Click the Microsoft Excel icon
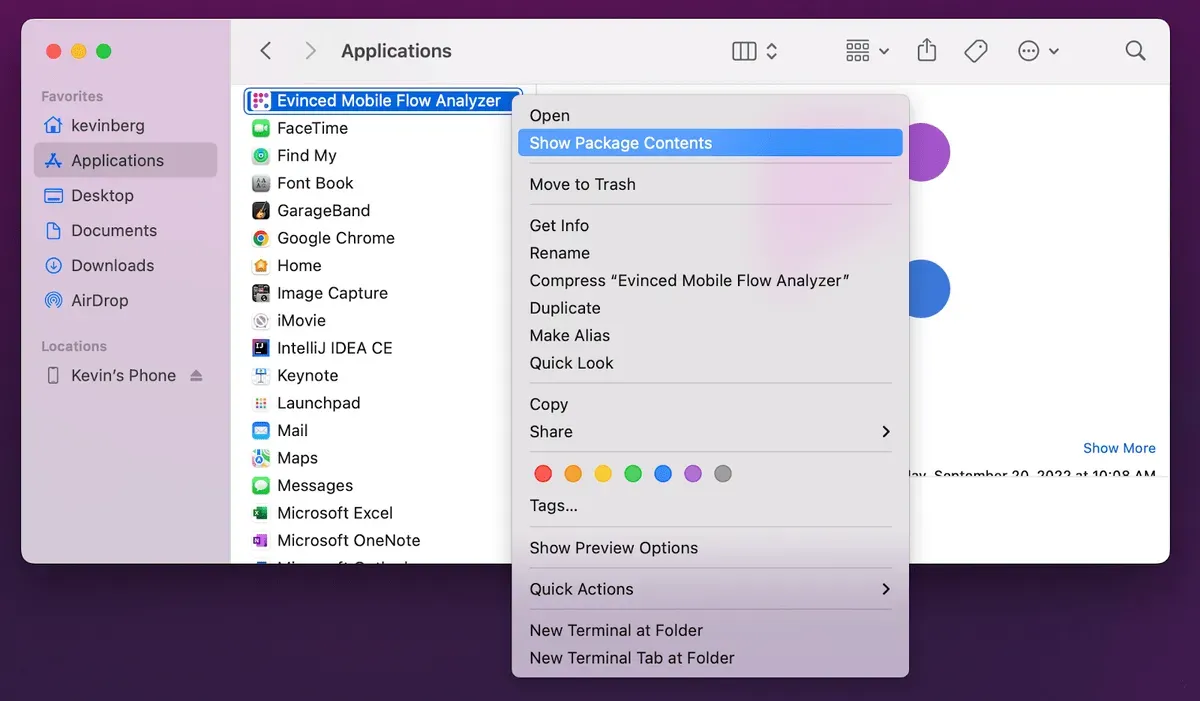Image resolution: width=1200 pixels, height=701 pixels. 260,513
